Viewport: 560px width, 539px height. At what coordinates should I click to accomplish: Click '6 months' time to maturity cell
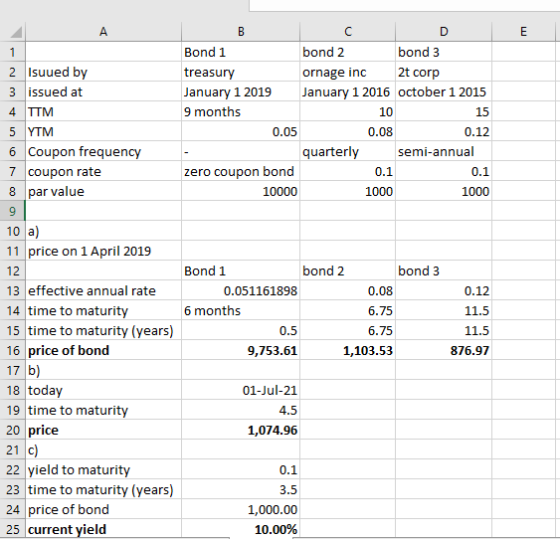(x=241, y=310)
